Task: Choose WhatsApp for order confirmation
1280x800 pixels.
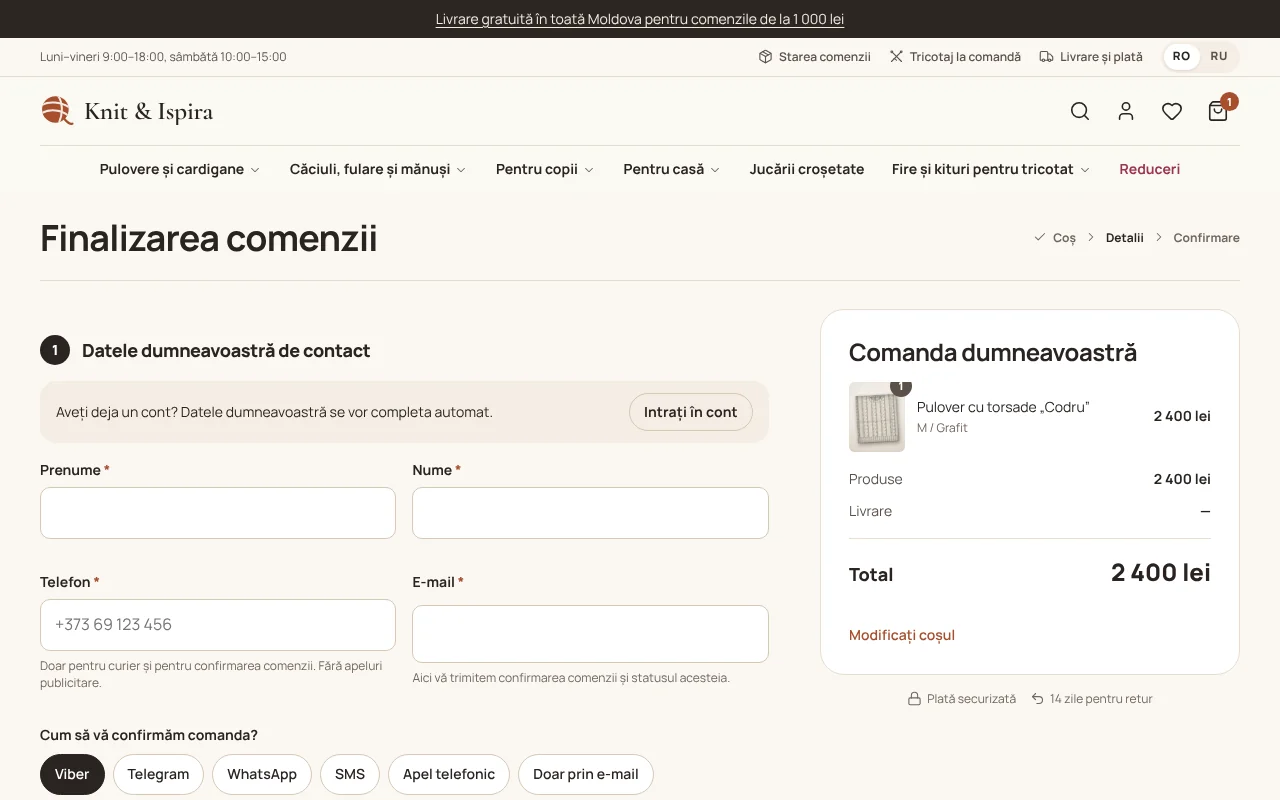Action: tap(262, 774)
